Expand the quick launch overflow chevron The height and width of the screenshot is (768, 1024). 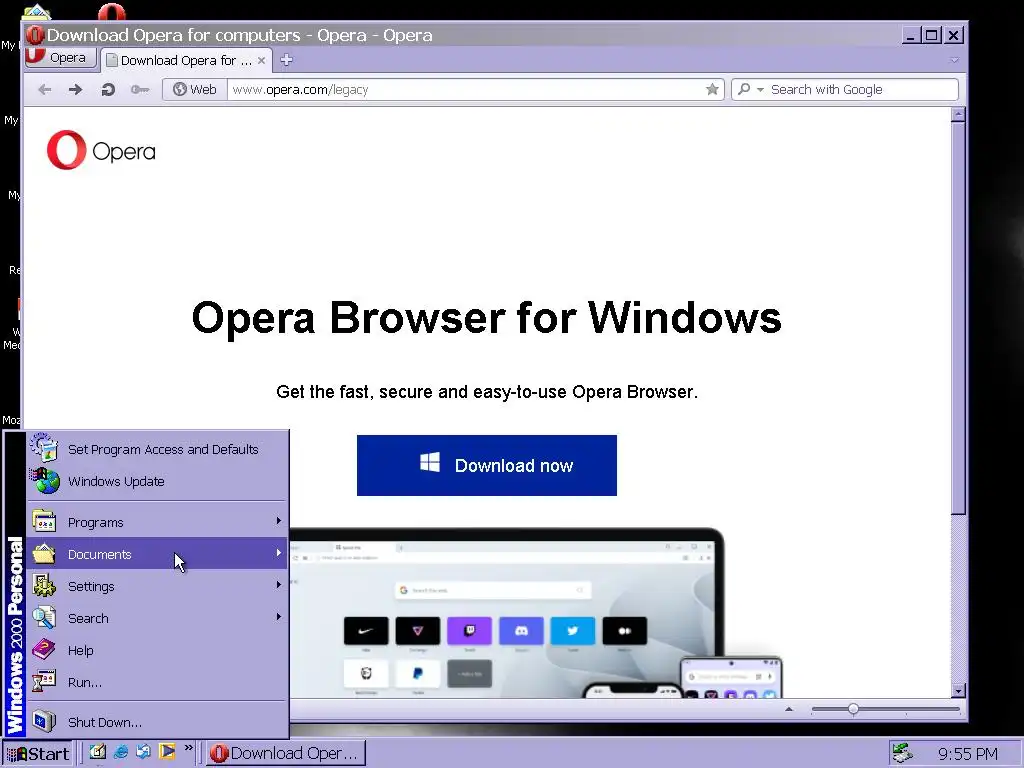pos(189,748)
